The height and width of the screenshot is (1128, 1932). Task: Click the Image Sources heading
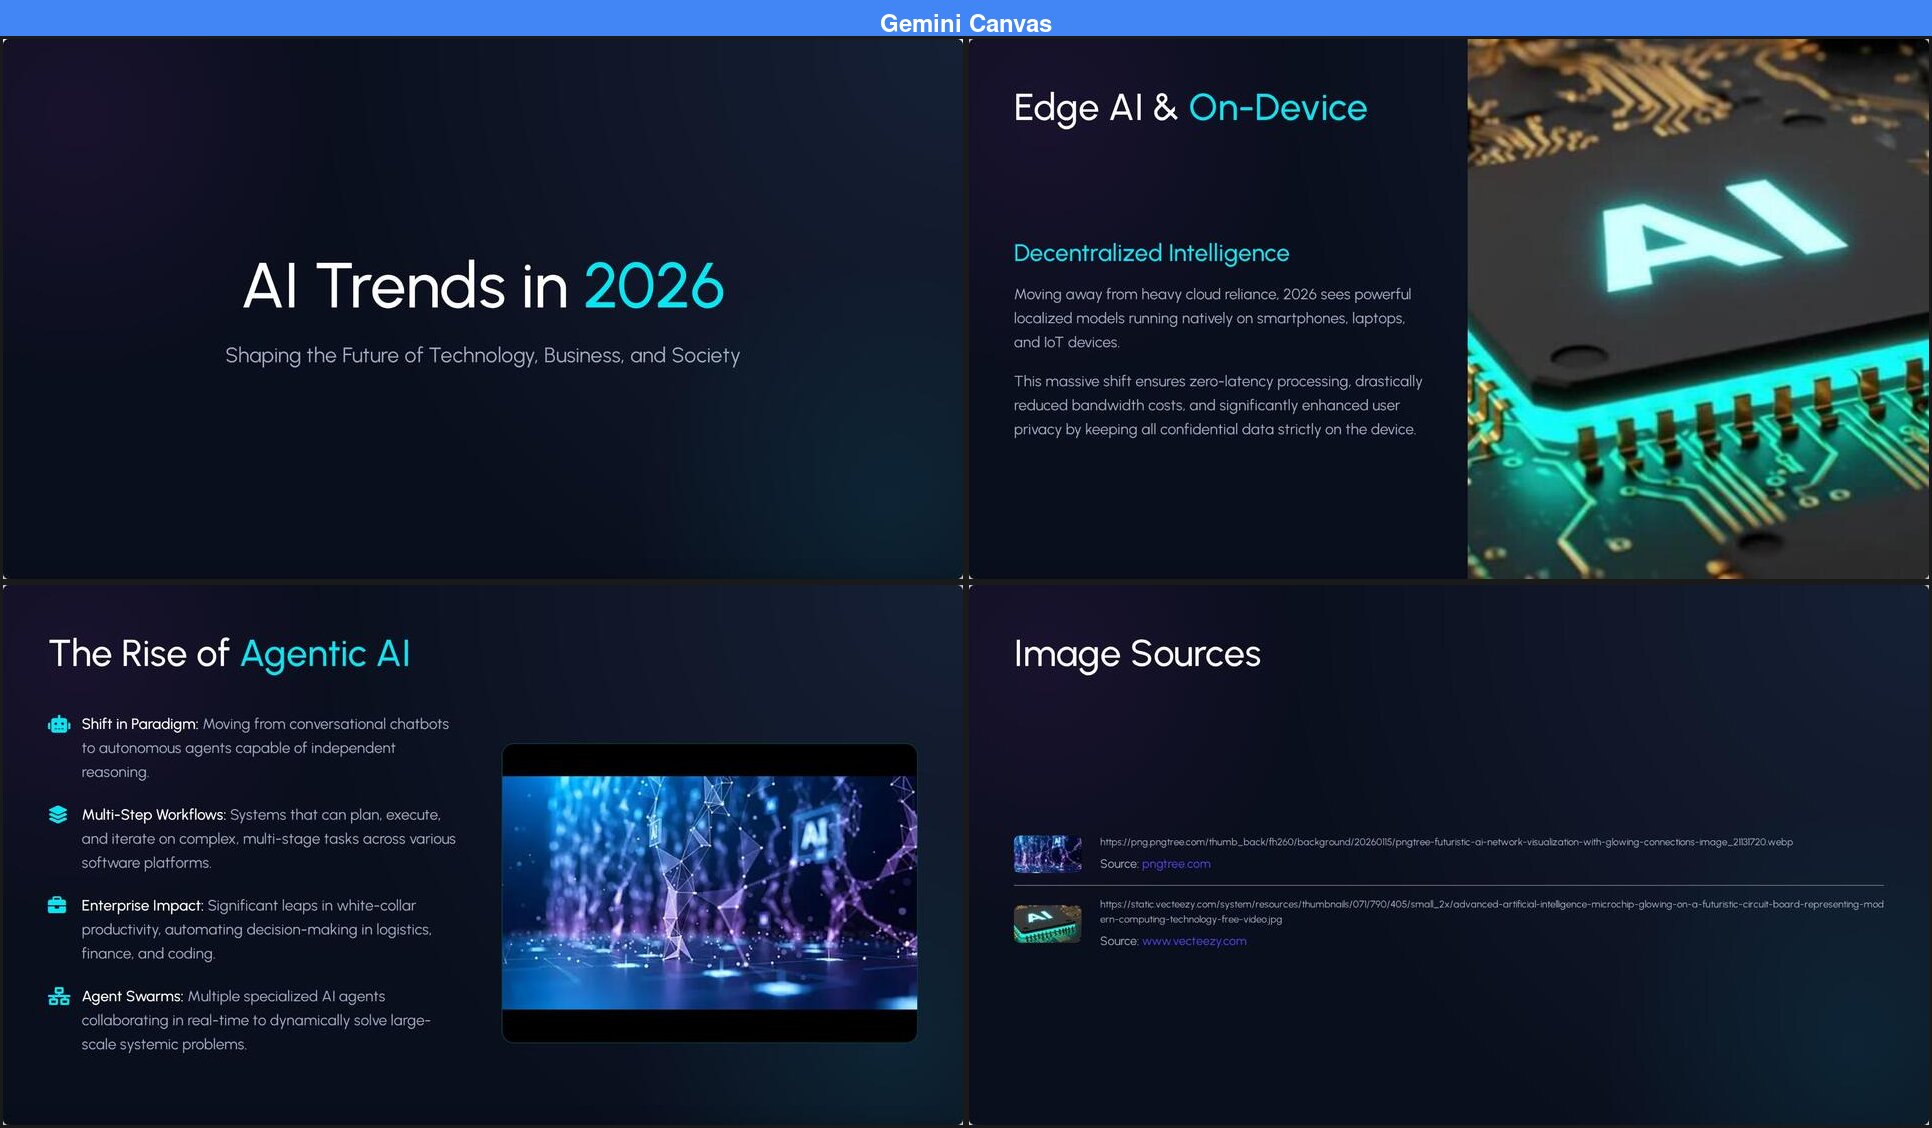tap(1136, 654)
